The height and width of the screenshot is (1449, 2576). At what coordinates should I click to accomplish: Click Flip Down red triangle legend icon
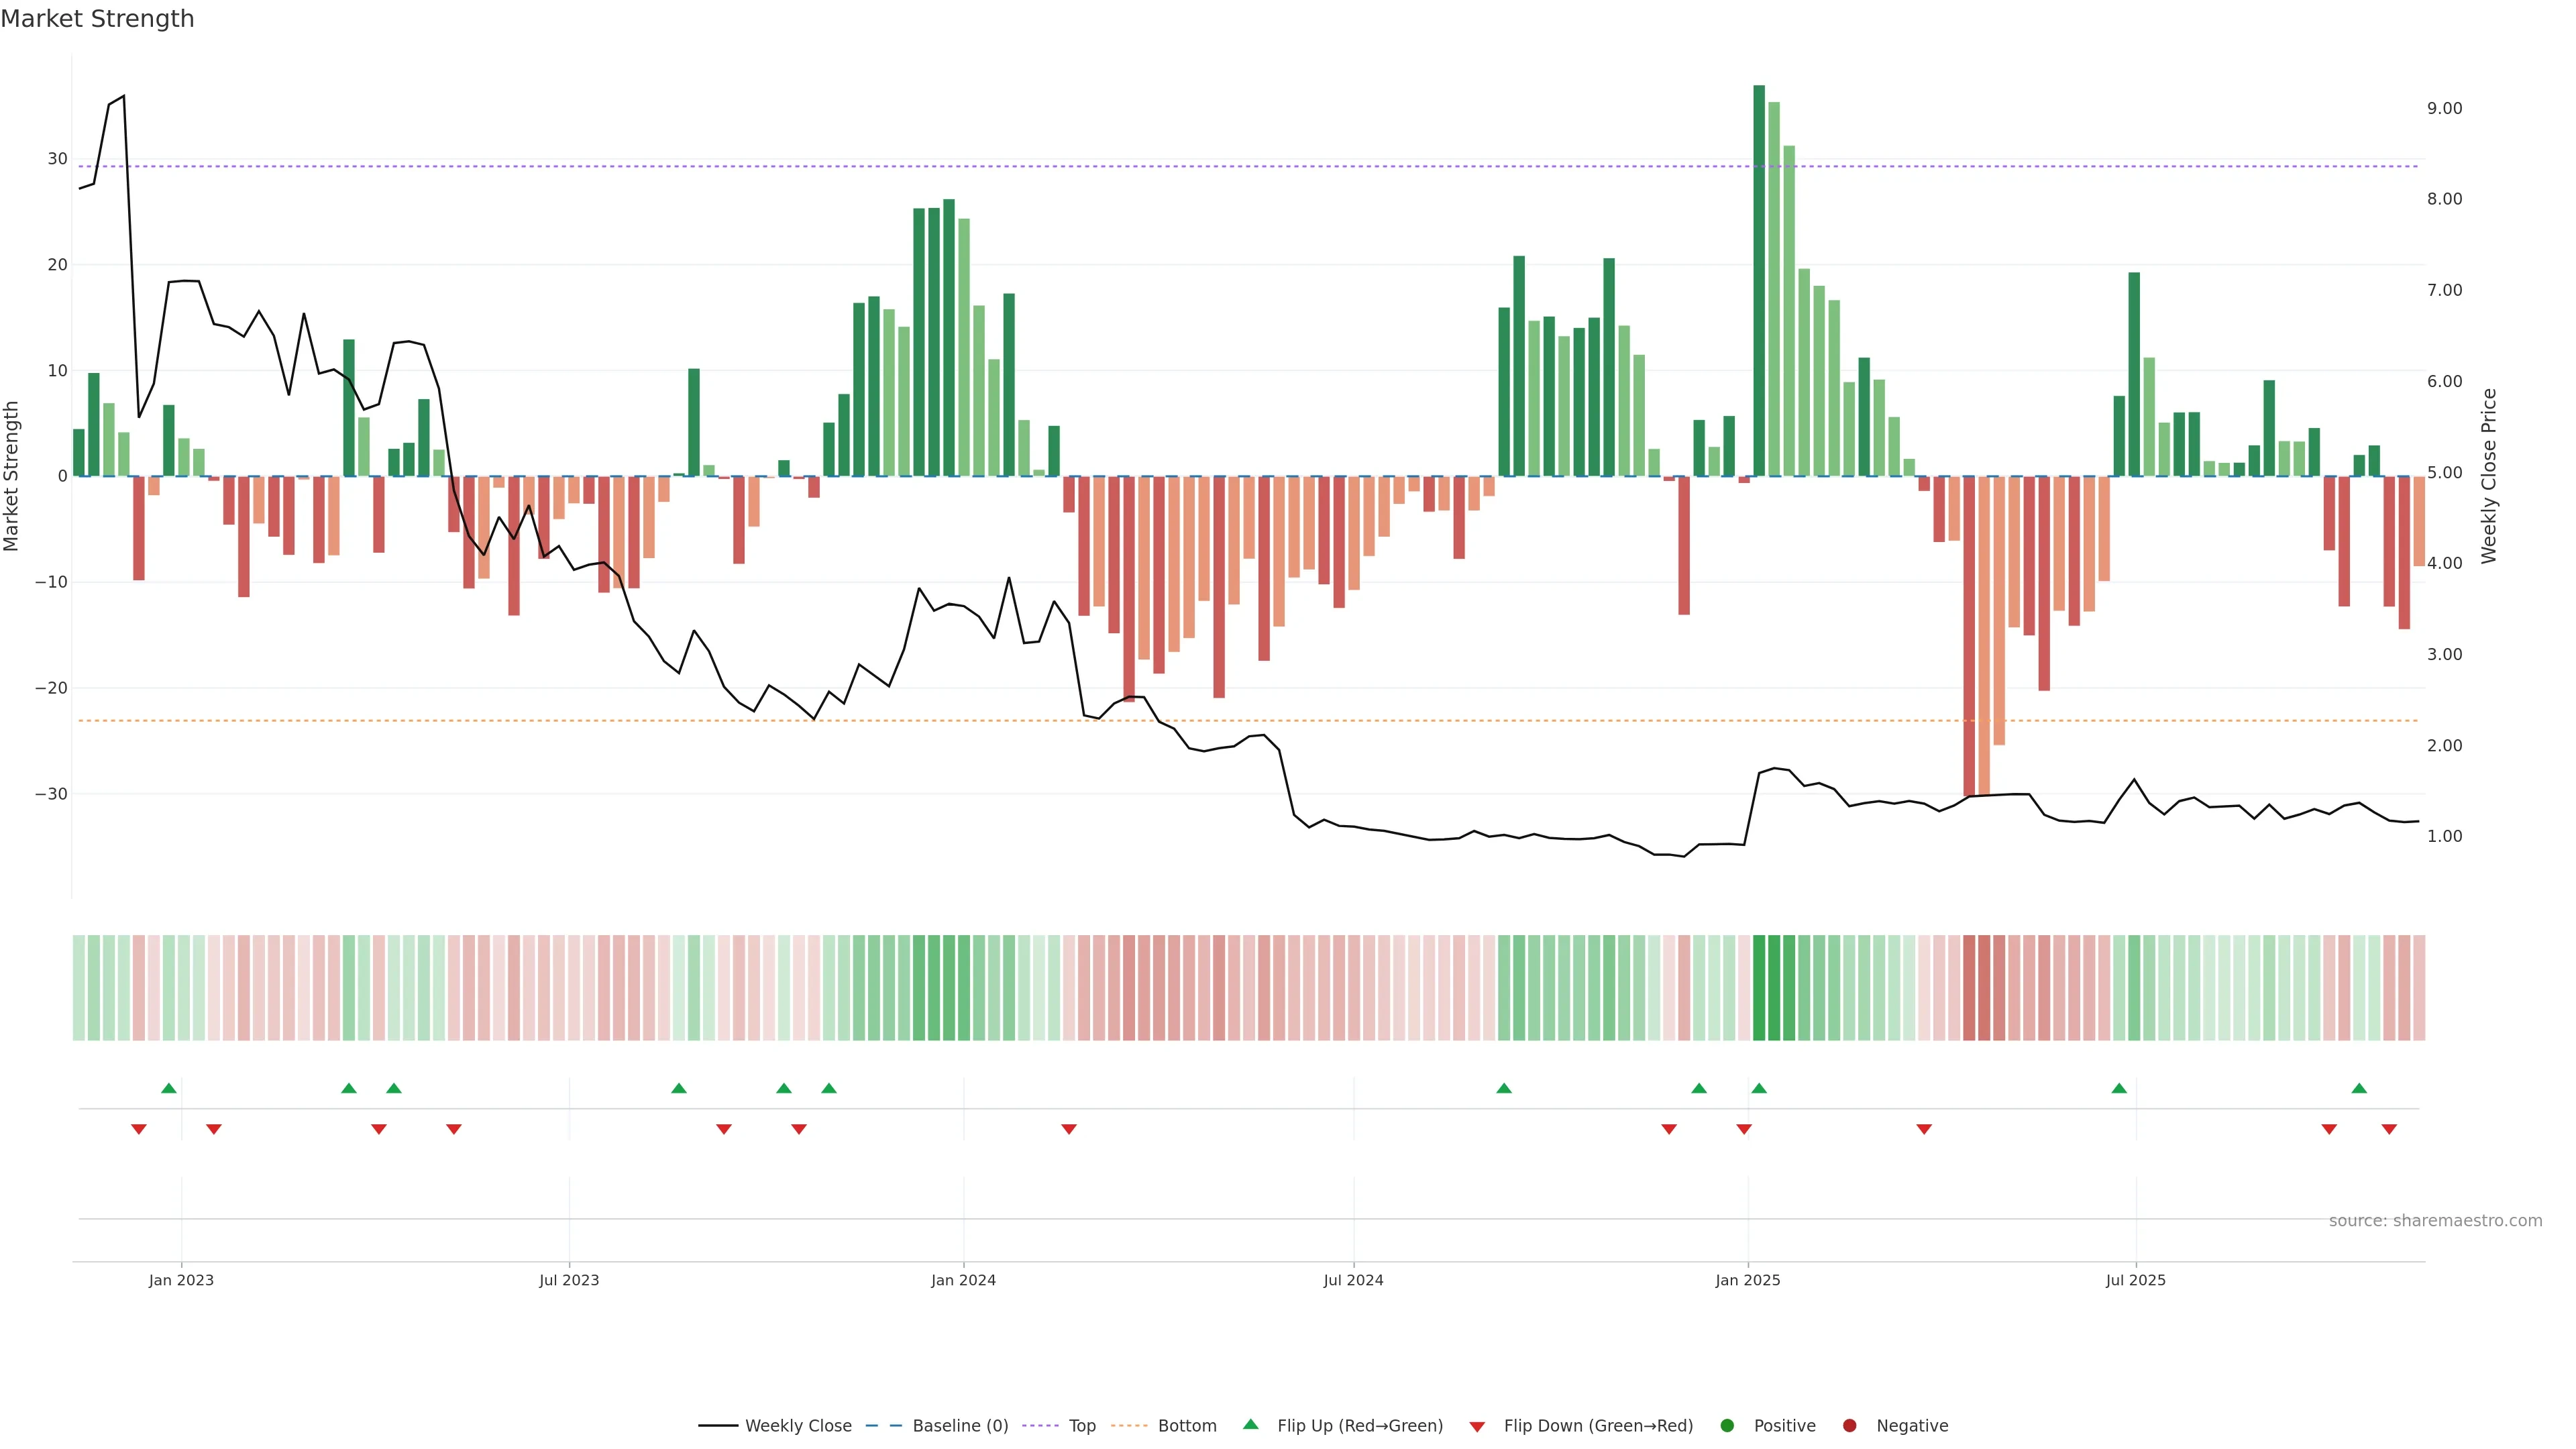click(1477, 1427)
